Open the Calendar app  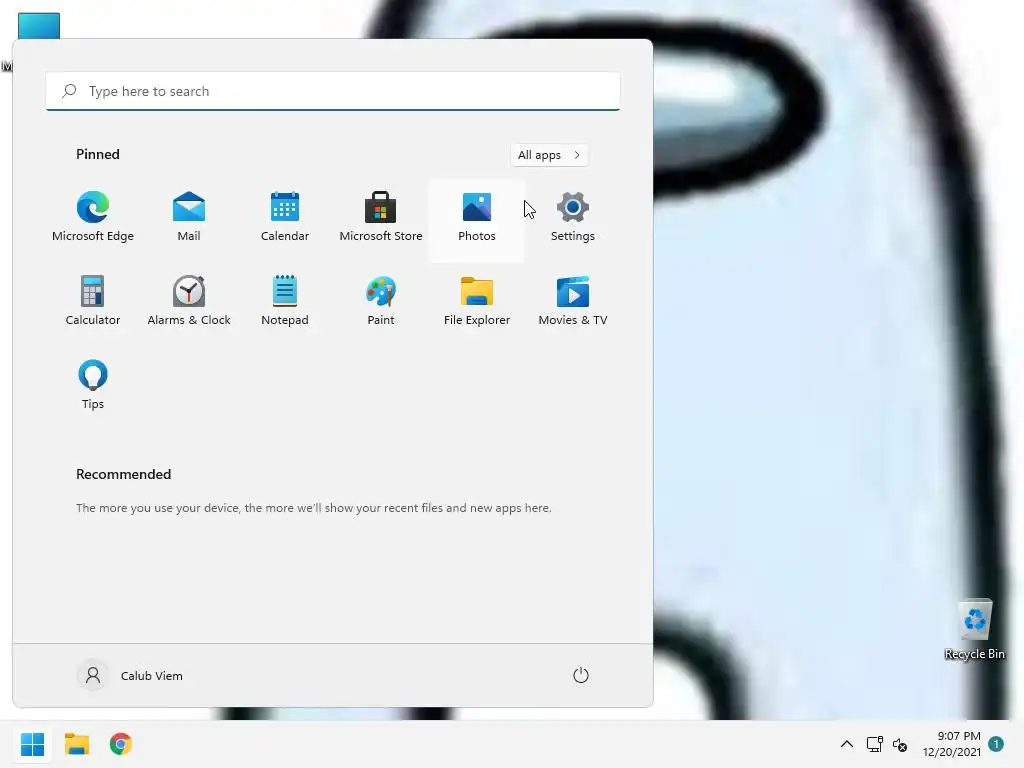tap(285, 217)
